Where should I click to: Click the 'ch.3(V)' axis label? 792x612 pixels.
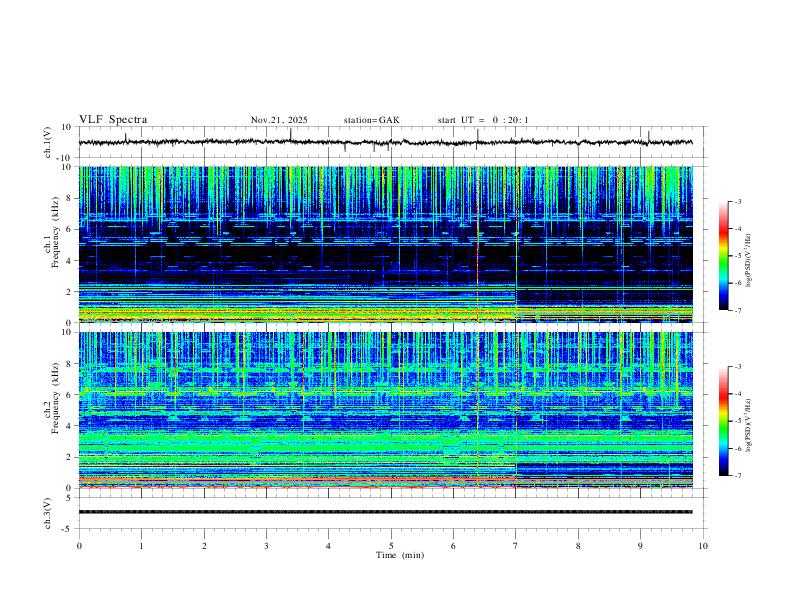[x=48, y=513]
